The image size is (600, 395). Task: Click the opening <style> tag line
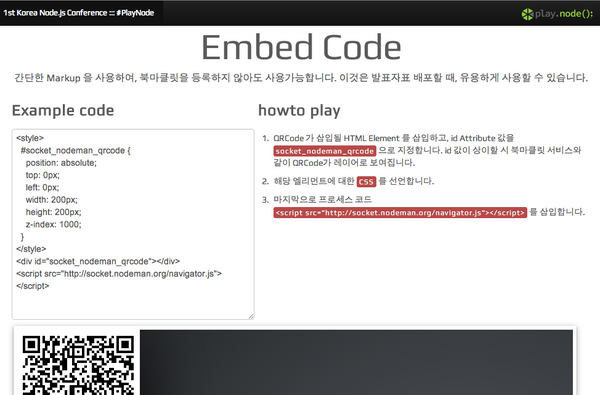[x=30, y=138]
